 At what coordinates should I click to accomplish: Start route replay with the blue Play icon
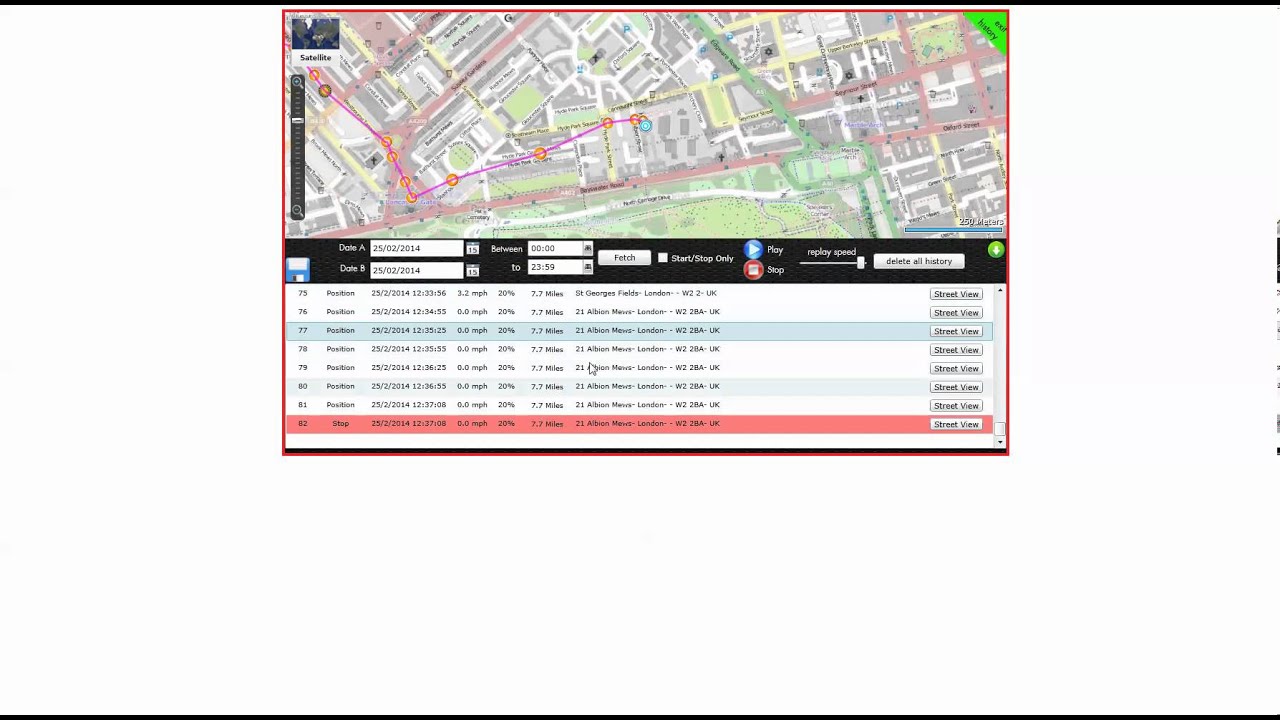pyautogui.click(x=753, y=249)
